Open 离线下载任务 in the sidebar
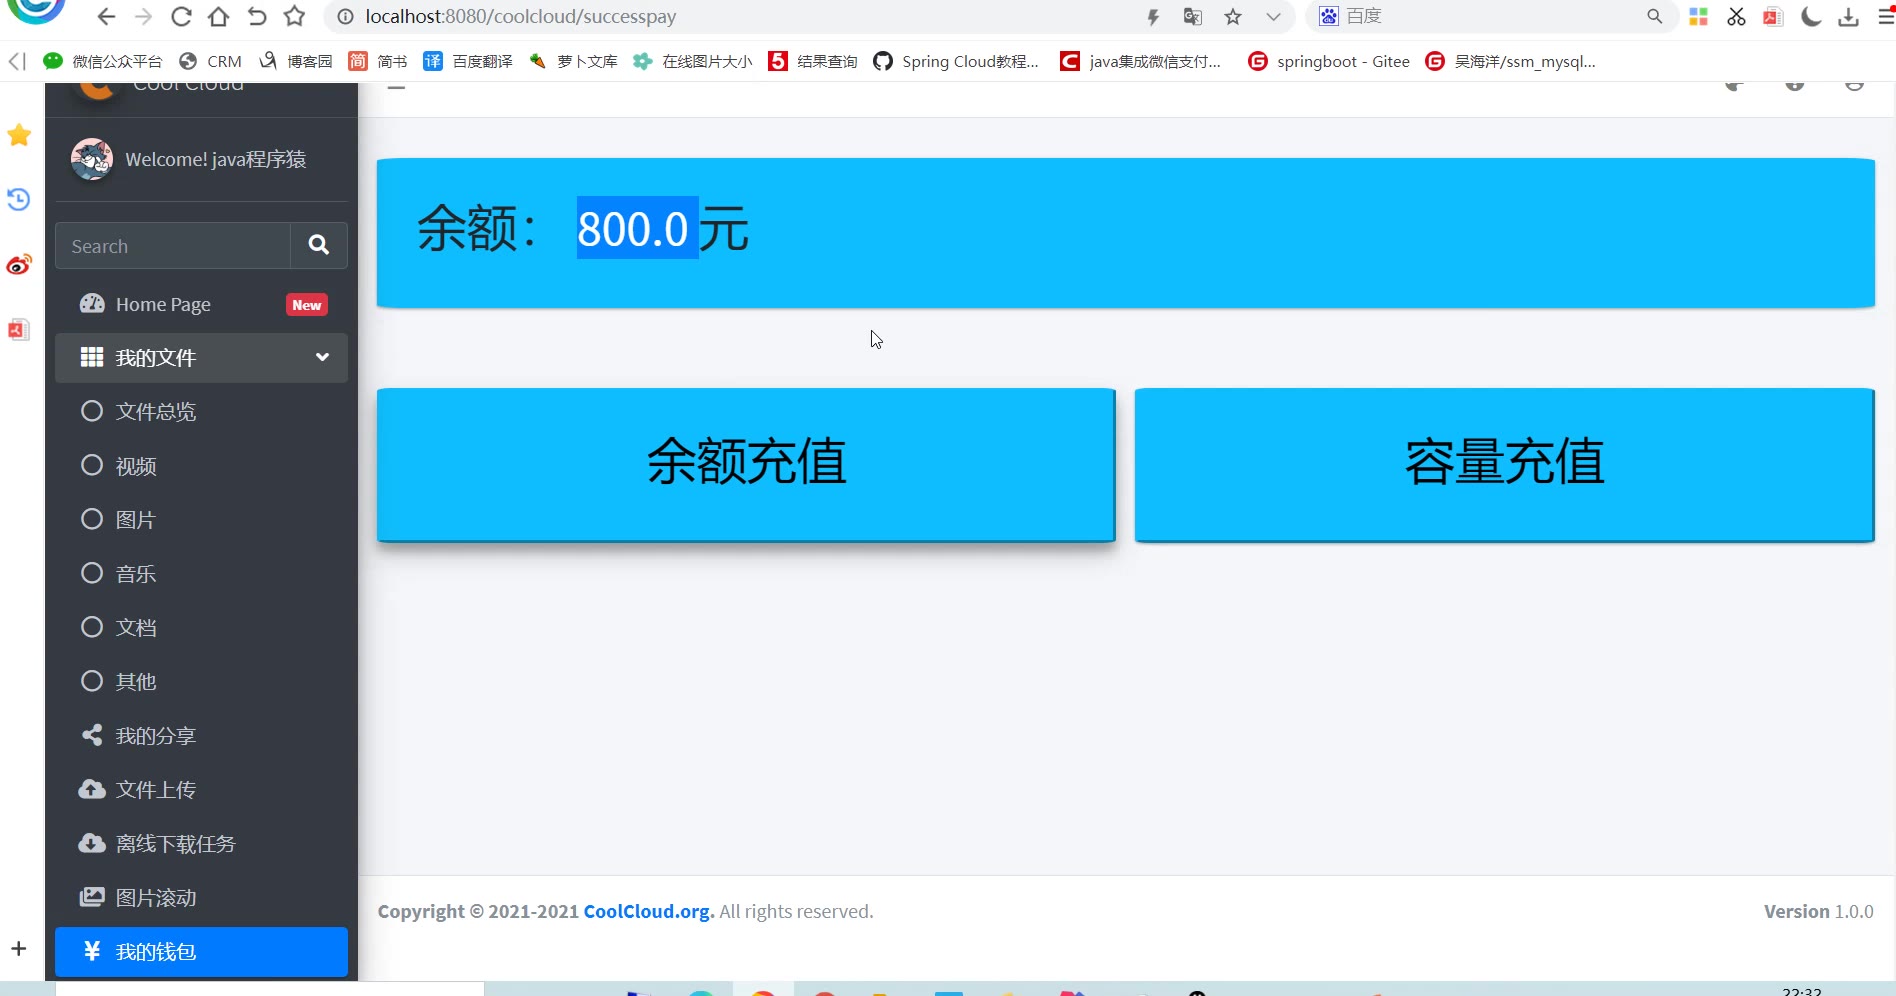 202,843
